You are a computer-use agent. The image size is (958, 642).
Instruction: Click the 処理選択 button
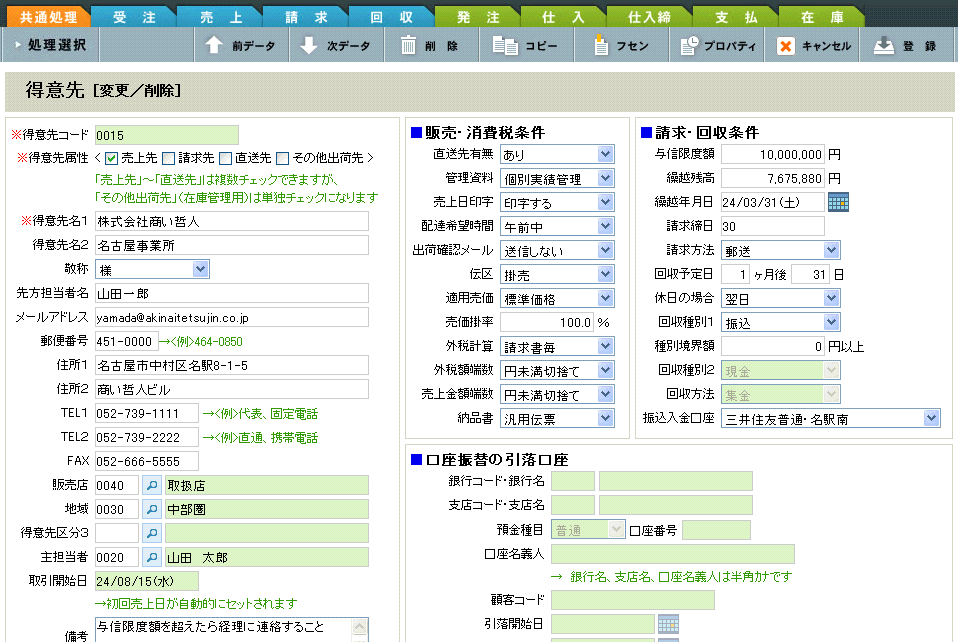51,45
